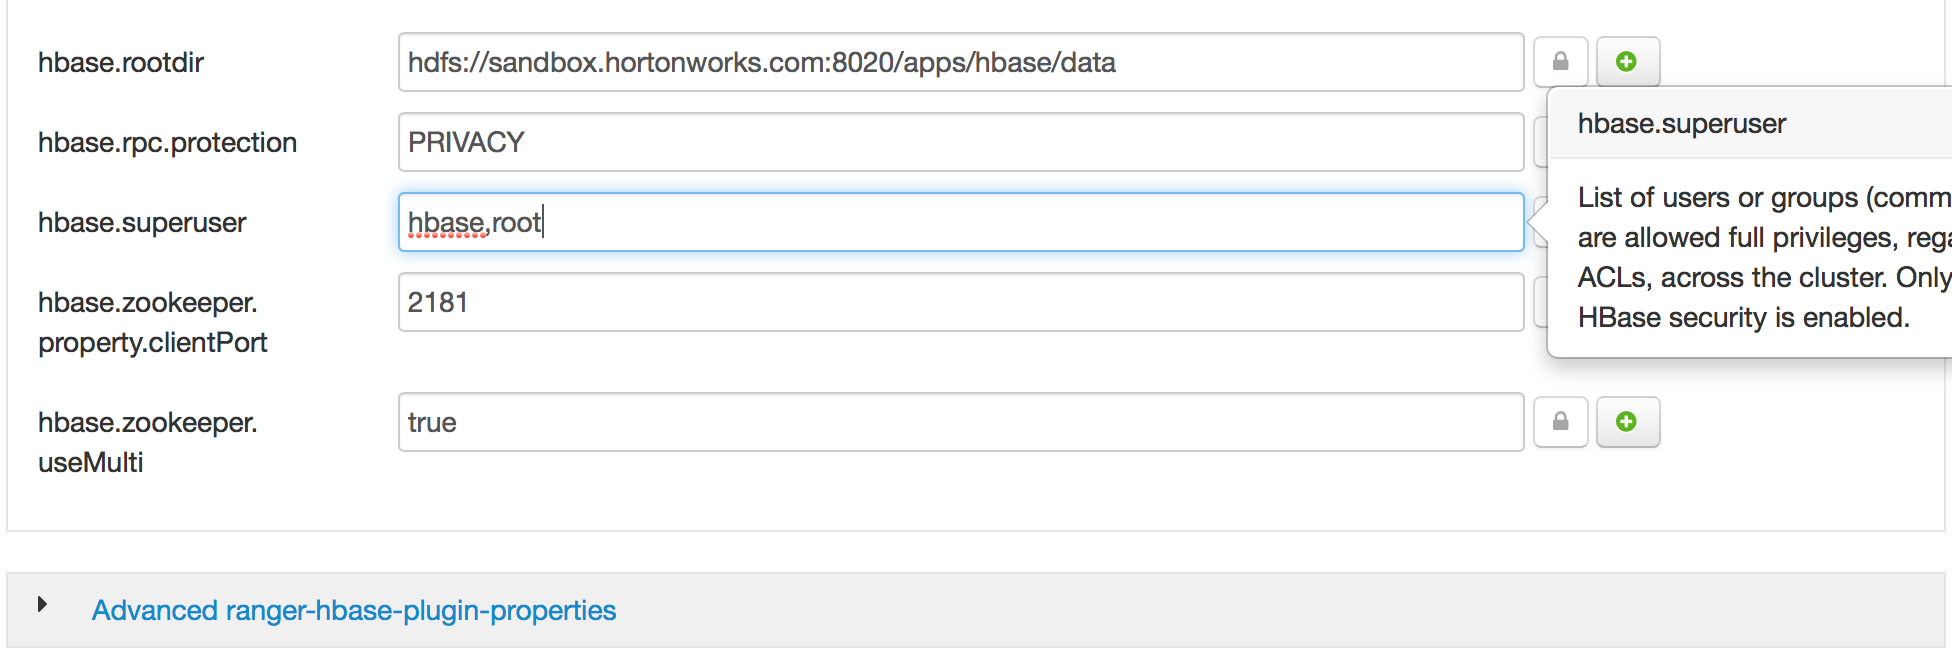
Task: Click the partly hidden button beside PRIVACY field
Action: point(1540,142)
